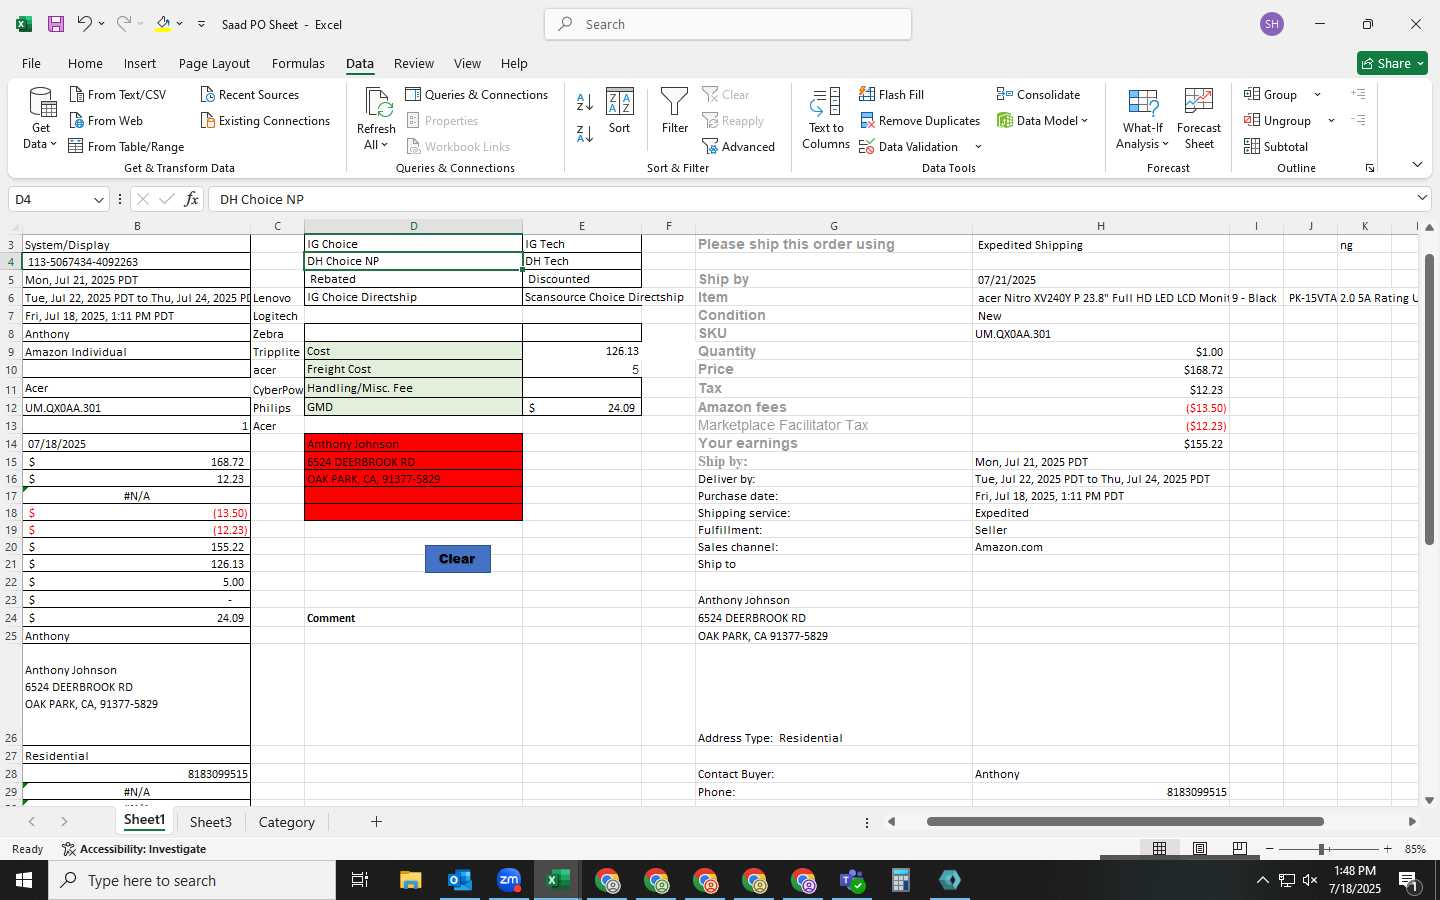Screen dimensions: 1440x900
Task: Switch to the Formulas tab
Action: [x=298, y=63]
